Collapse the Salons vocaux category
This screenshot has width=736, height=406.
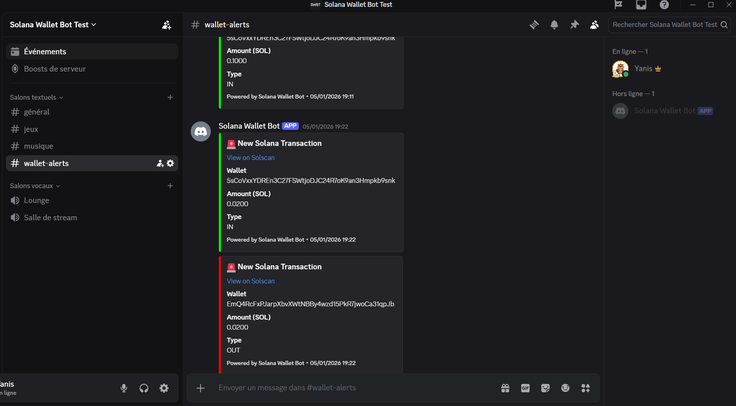pyautogui.click(x=34, y=186)
